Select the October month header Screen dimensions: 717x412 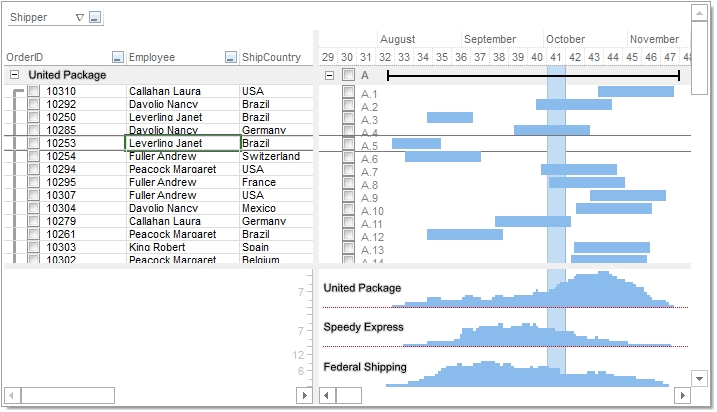tap(565, 39)
